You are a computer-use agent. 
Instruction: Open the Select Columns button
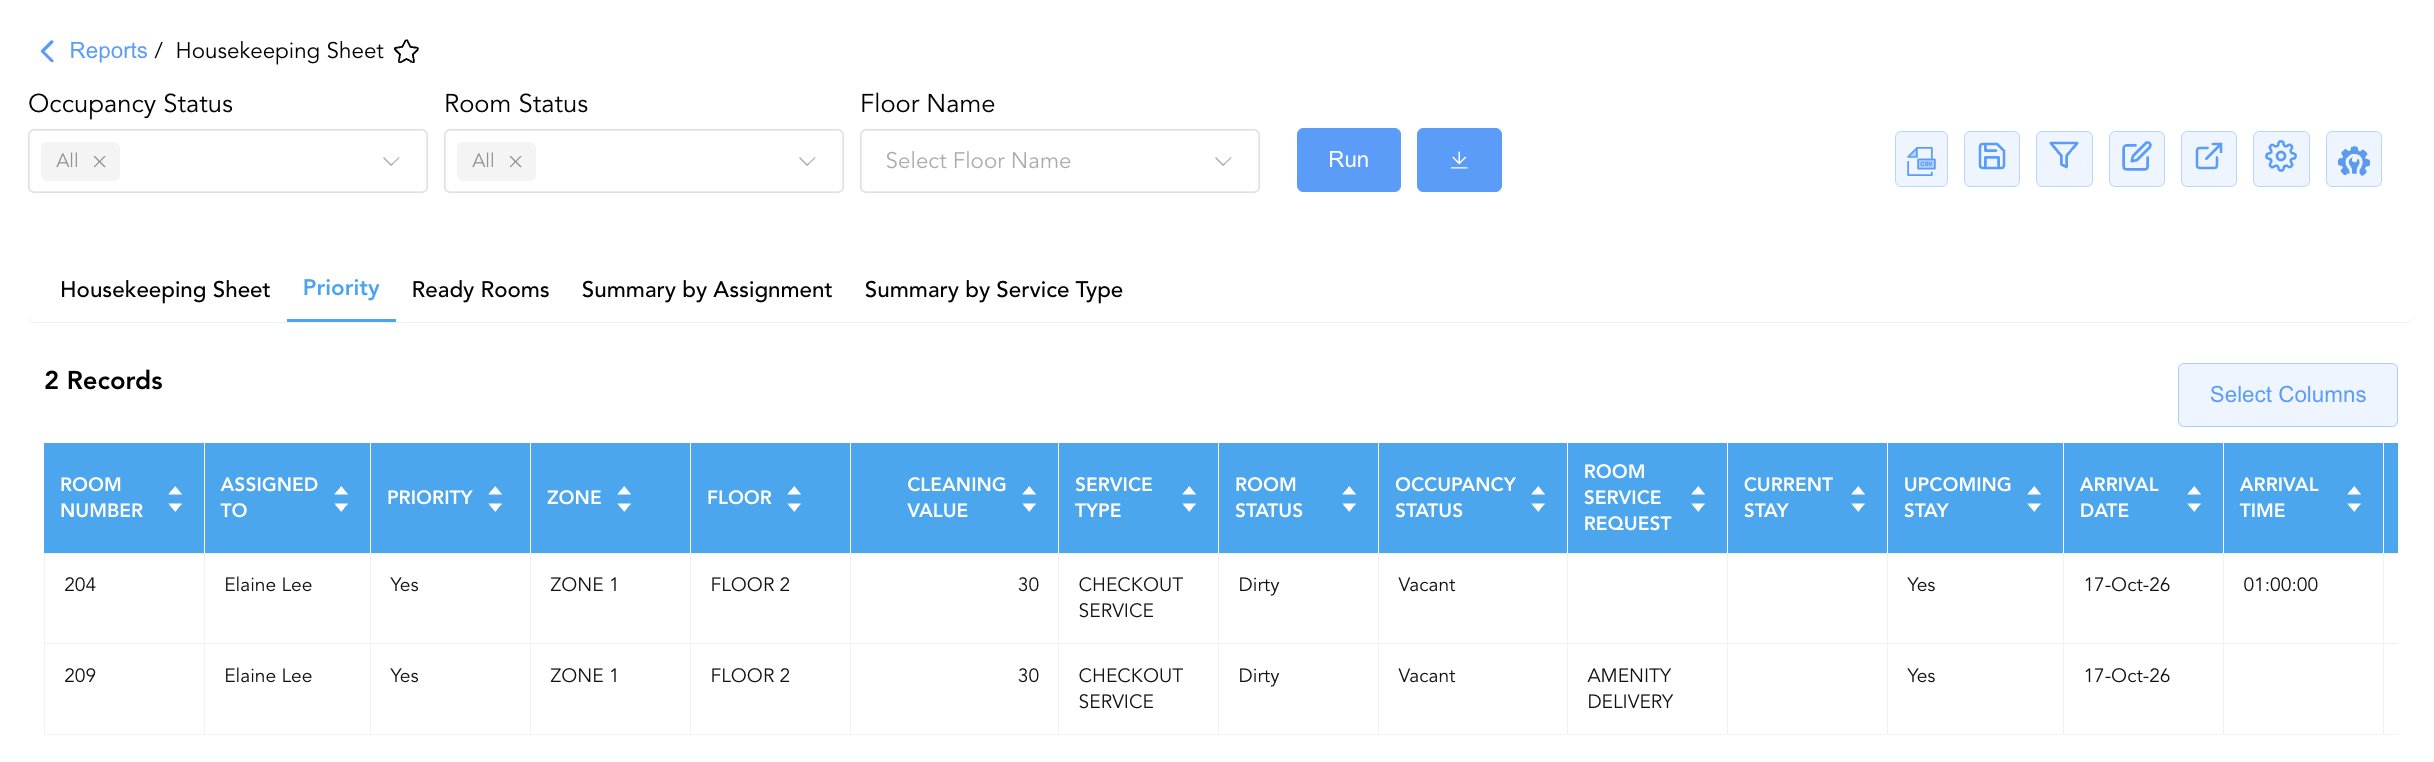(2288, 395)
